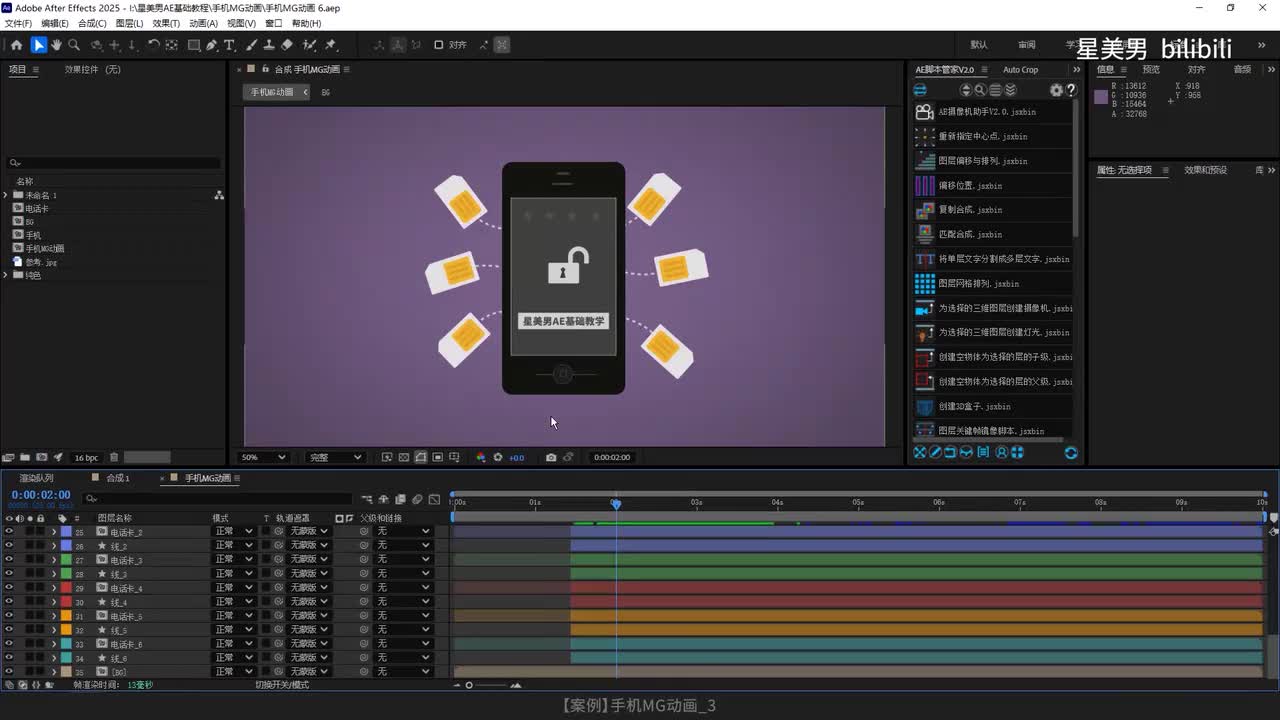
Task: Click the 16 bpc color depth button
Action: click(x=86, y=458)
